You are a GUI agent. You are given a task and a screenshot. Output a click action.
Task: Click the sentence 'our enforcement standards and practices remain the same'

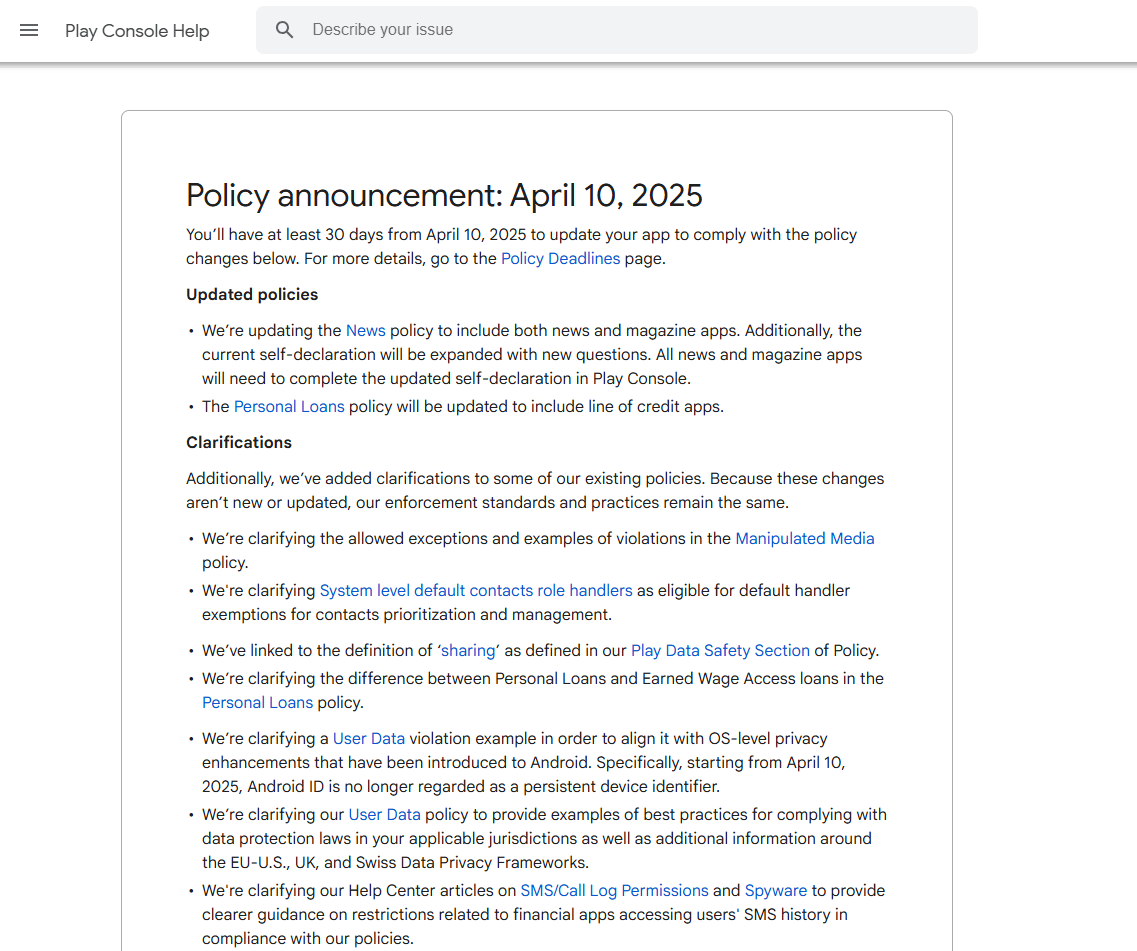click(571, 503)
